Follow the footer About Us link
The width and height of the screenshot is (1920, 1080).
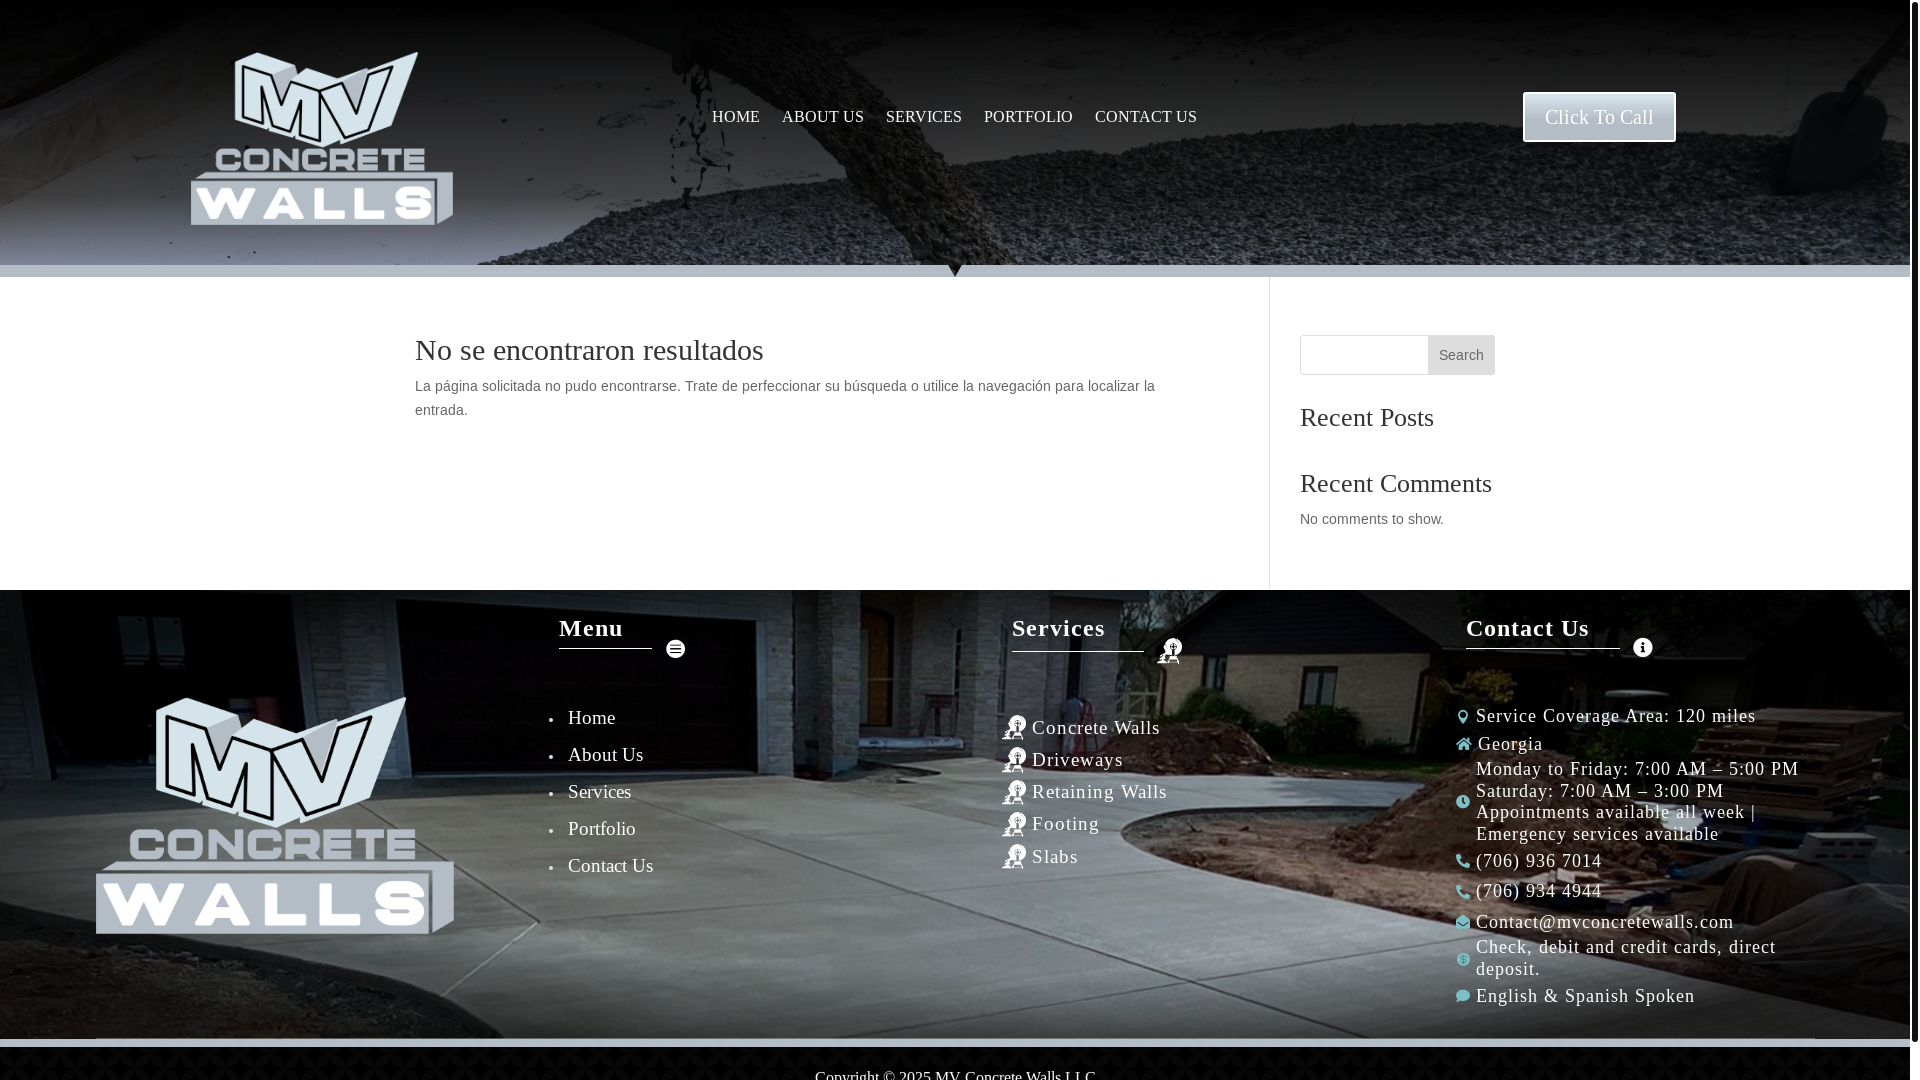606,755
